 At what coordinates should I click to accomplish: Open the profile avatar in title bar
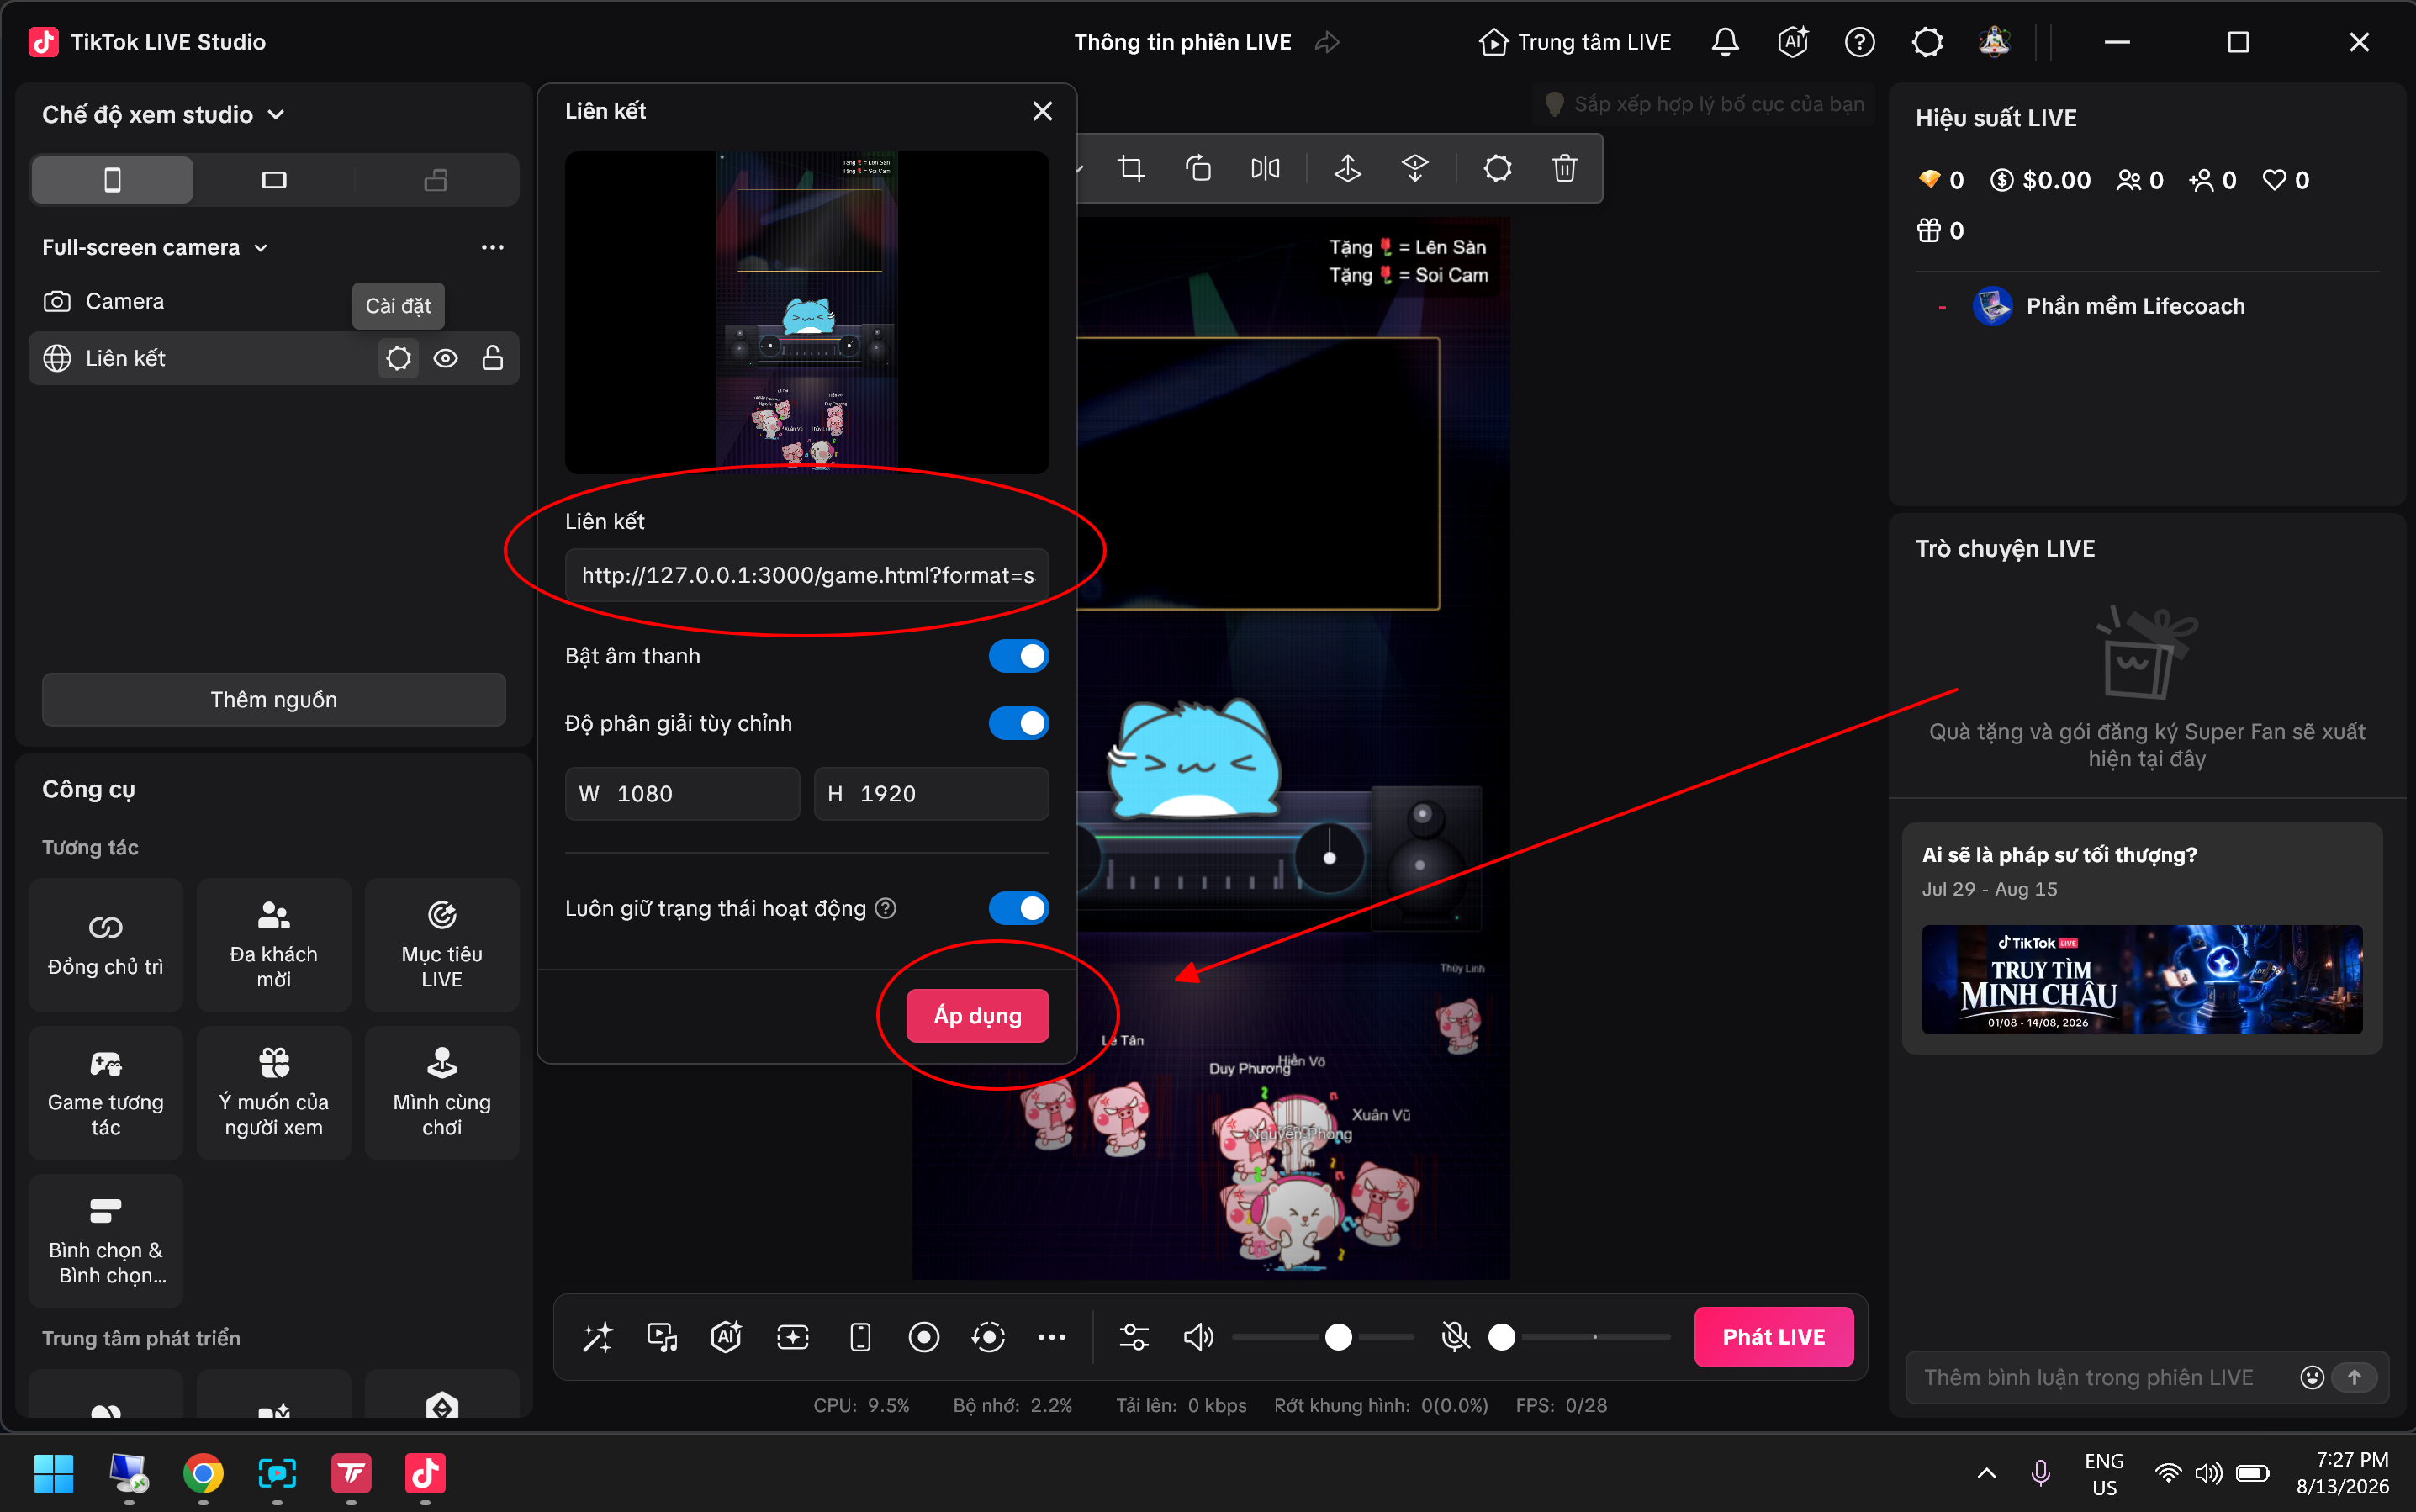coord(1994,42)
